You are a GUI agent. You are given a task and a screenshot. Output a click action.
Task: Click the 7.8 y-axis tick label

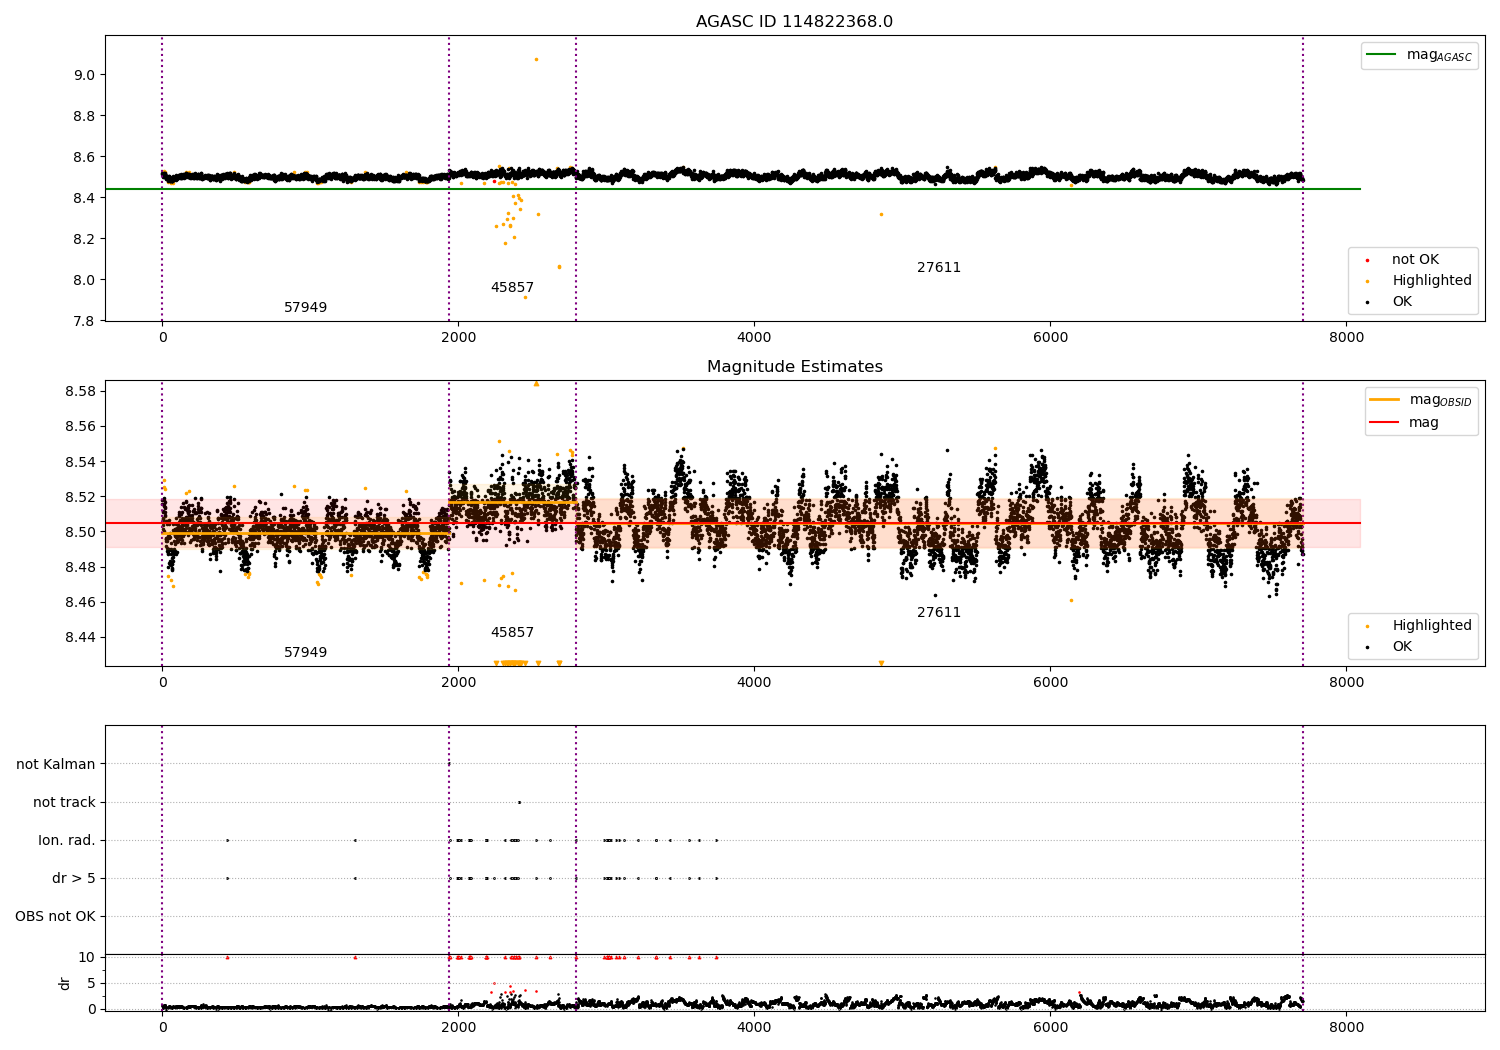tap(84, 321)
